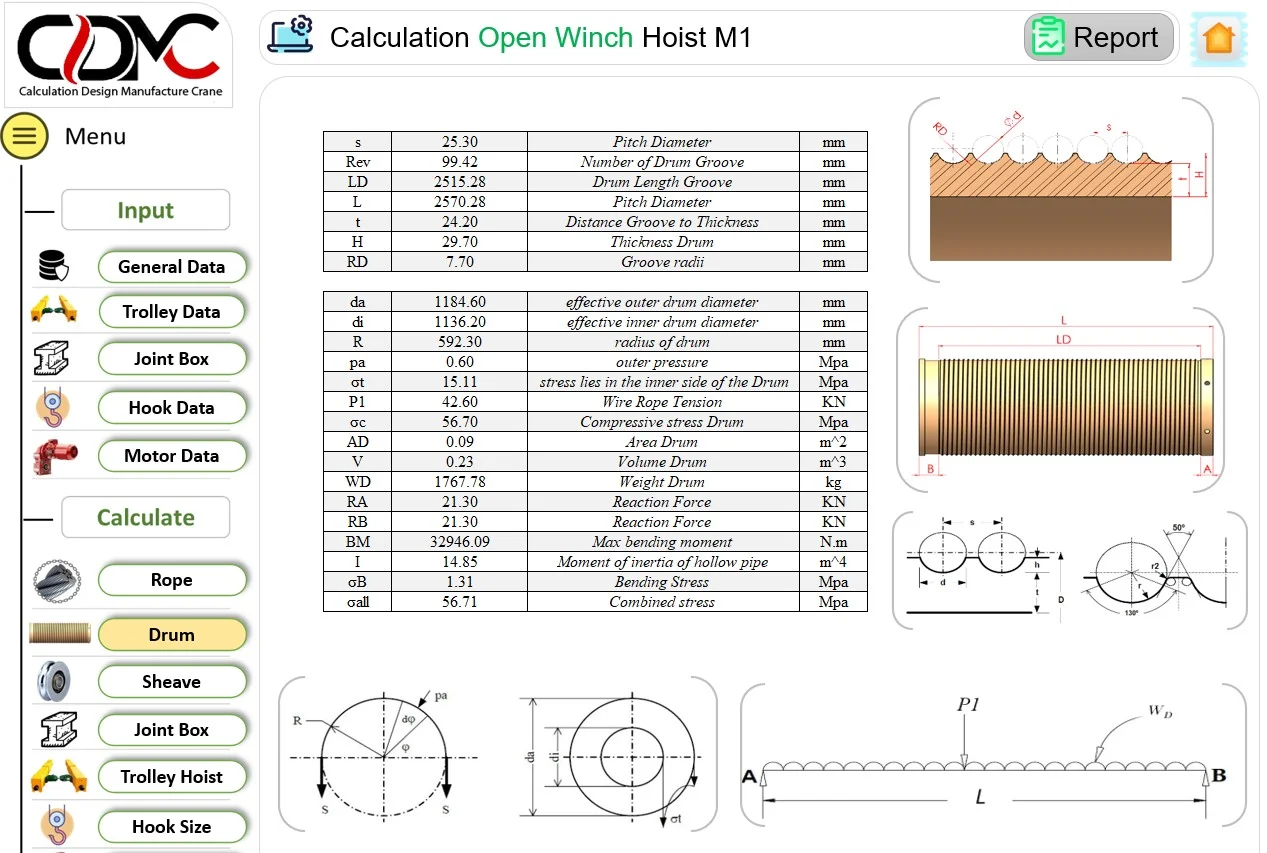Open the Hook Data page
Image resolution: width=1267 pixels, height=853 pixels.
click(172, 408)
